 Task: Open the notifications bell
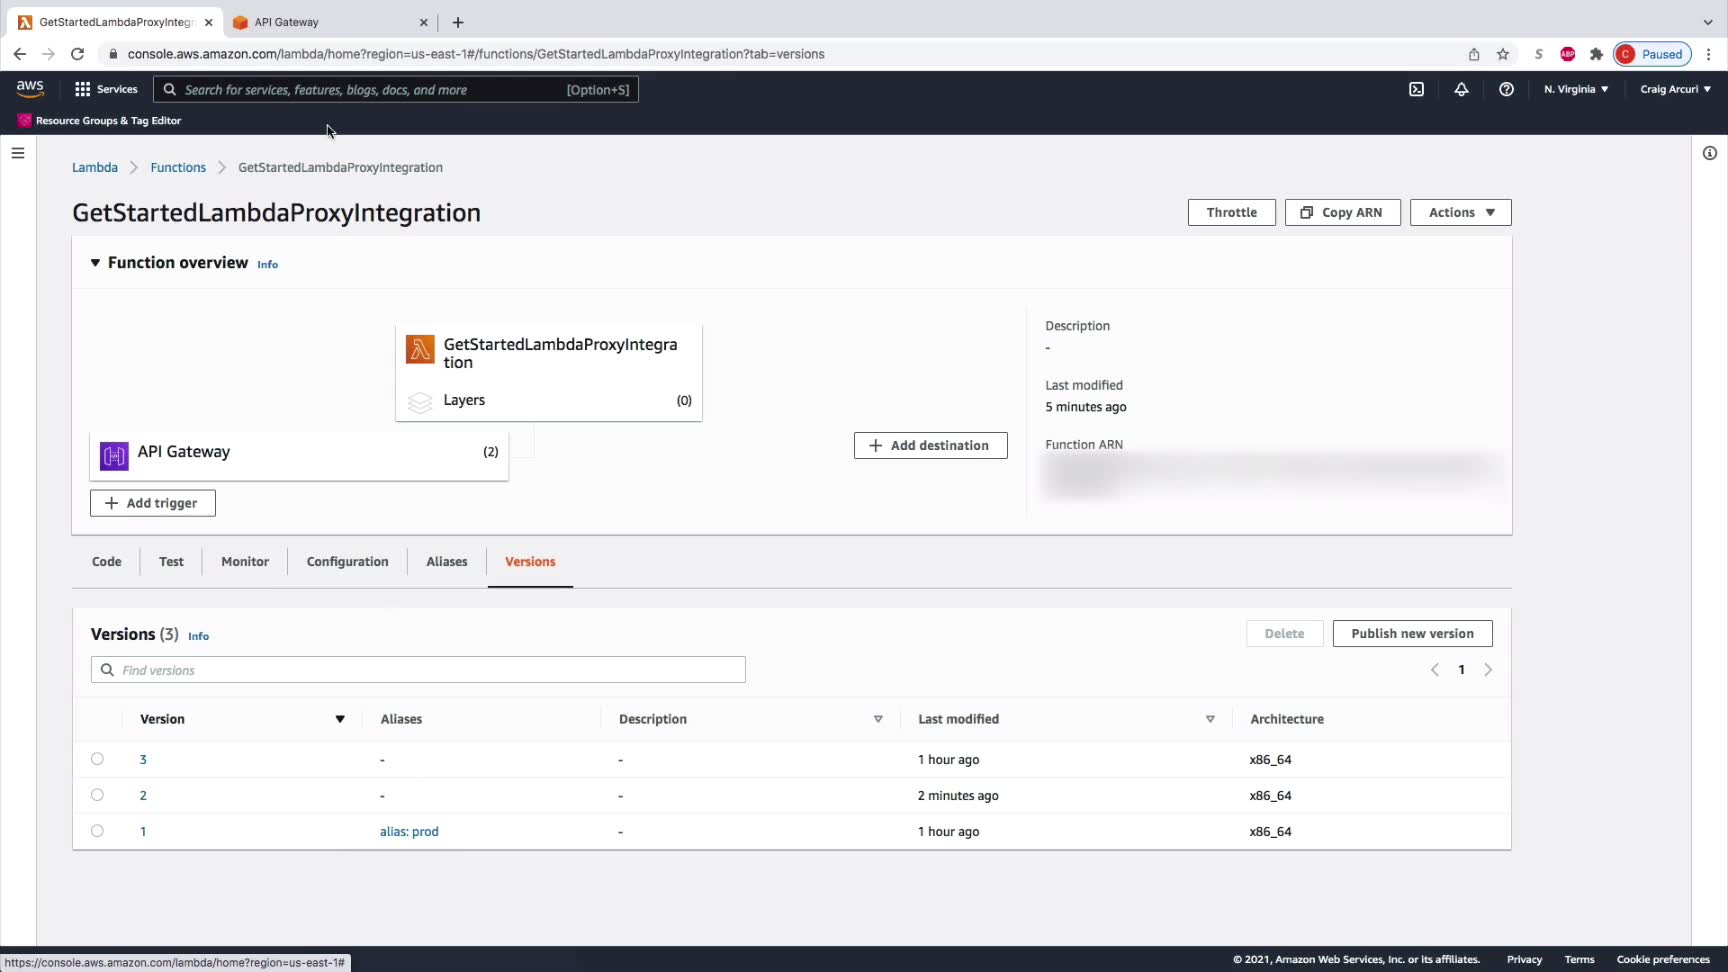pyautogui.click(x=1461, y=89)
